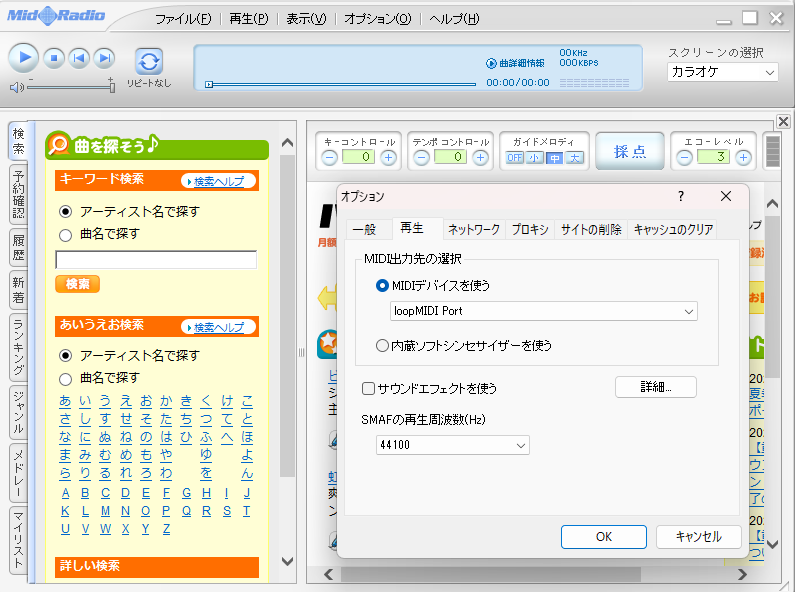Decrease tempo control with minus button
Image resolution: width=798 pixels, height=592 pixels.
coord(422,157)
